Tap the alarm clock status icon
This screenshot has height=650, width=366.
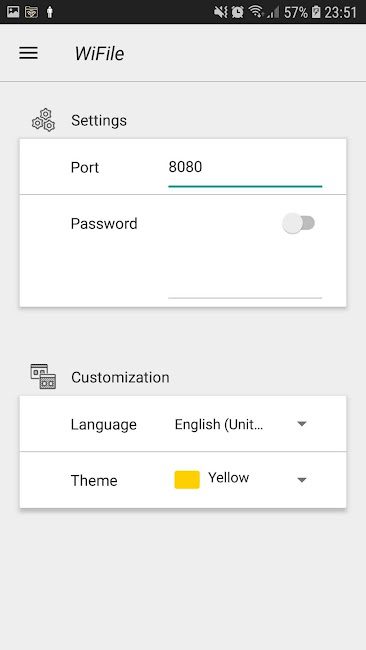pyautogui.click(x=238, y=12)
